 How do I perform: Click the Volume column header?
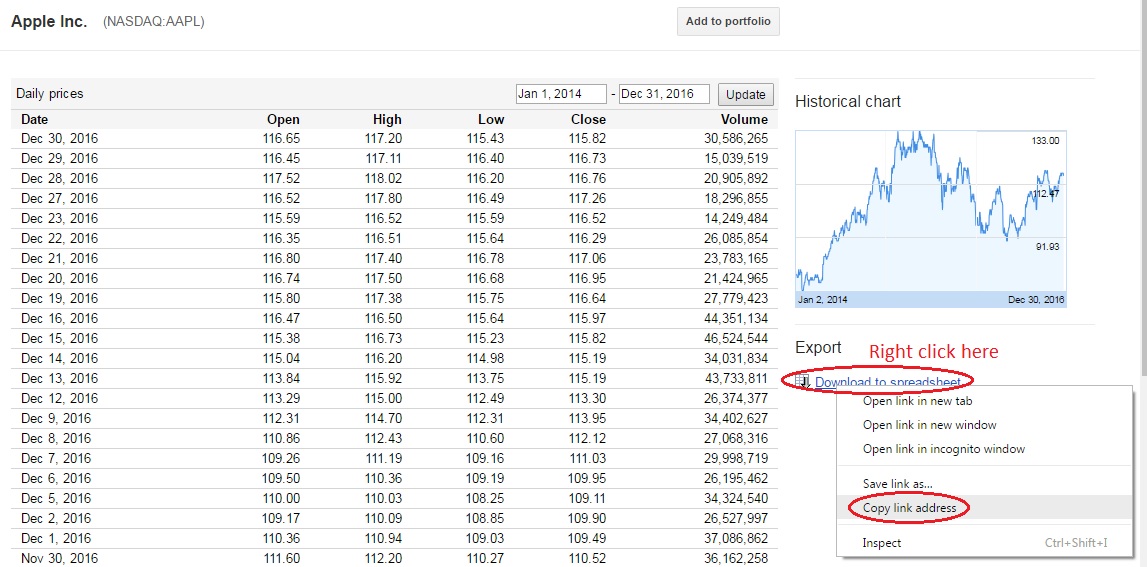coord(744,120)
